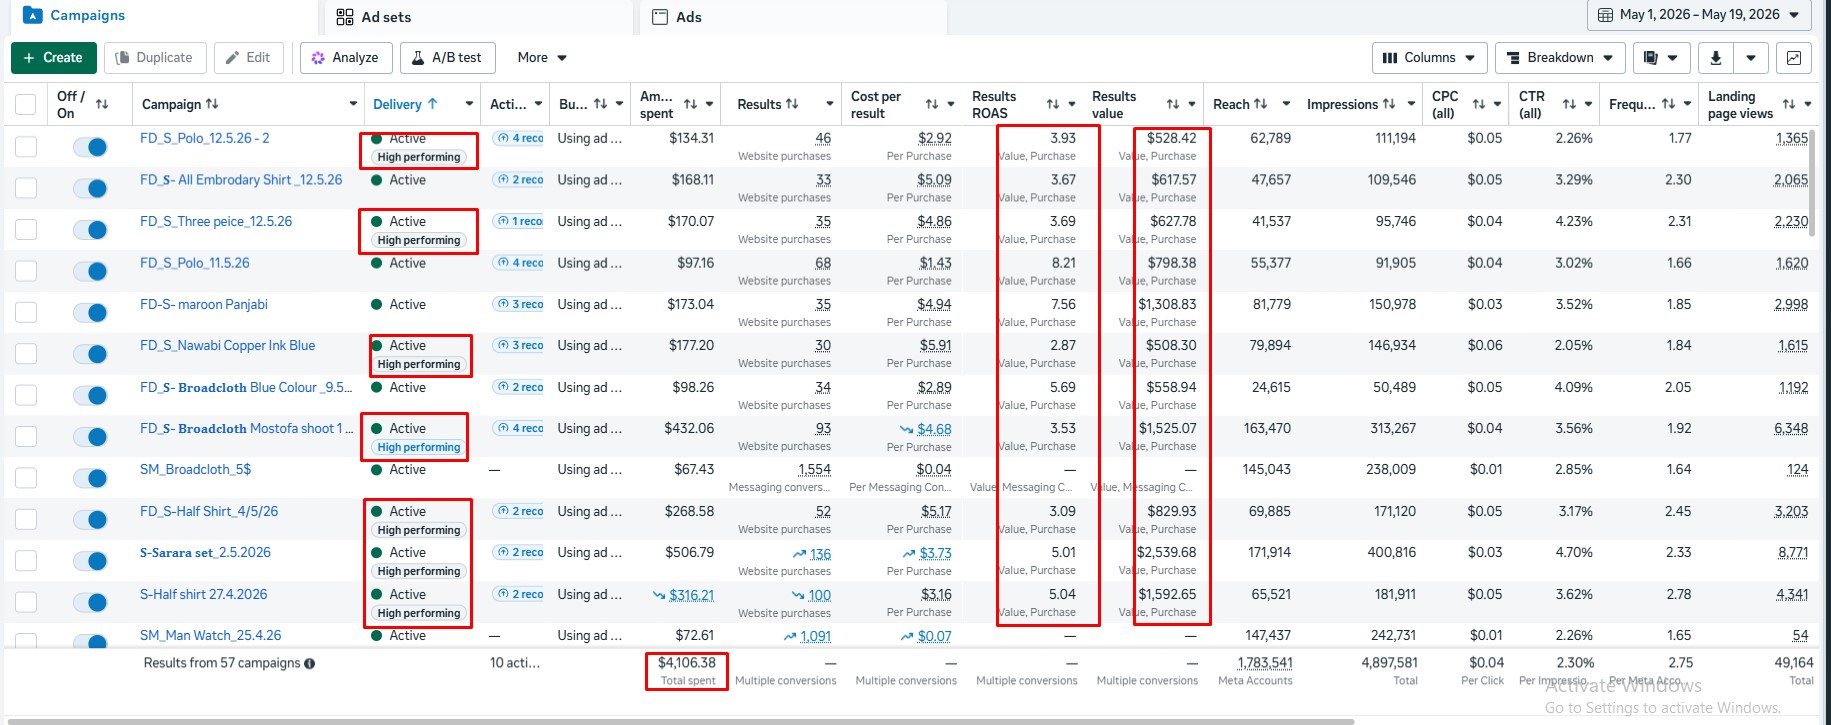1831x725 pixels.
Task: Toggle off the FD_S_Polo_11.5.26 campaign switch
Action: pos(90,270)
